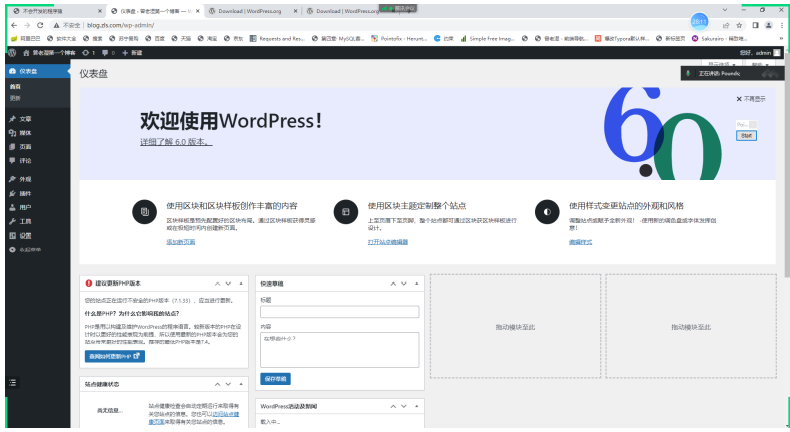Image resolution: width=790 pixels, height=432 pixels.
Task: Move the 站点健康状态 widget up
Action: (x=218, y=384)
